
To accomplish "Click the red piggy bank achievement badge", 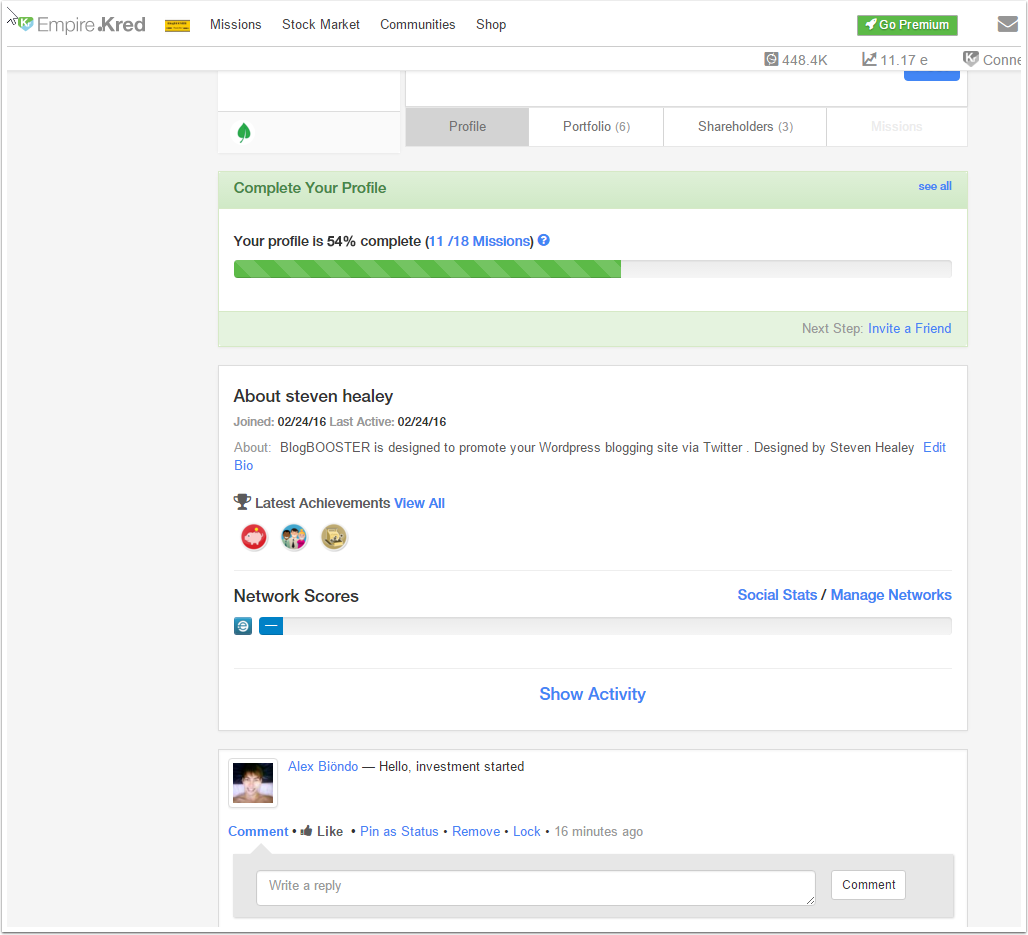I will pos(254,538).
